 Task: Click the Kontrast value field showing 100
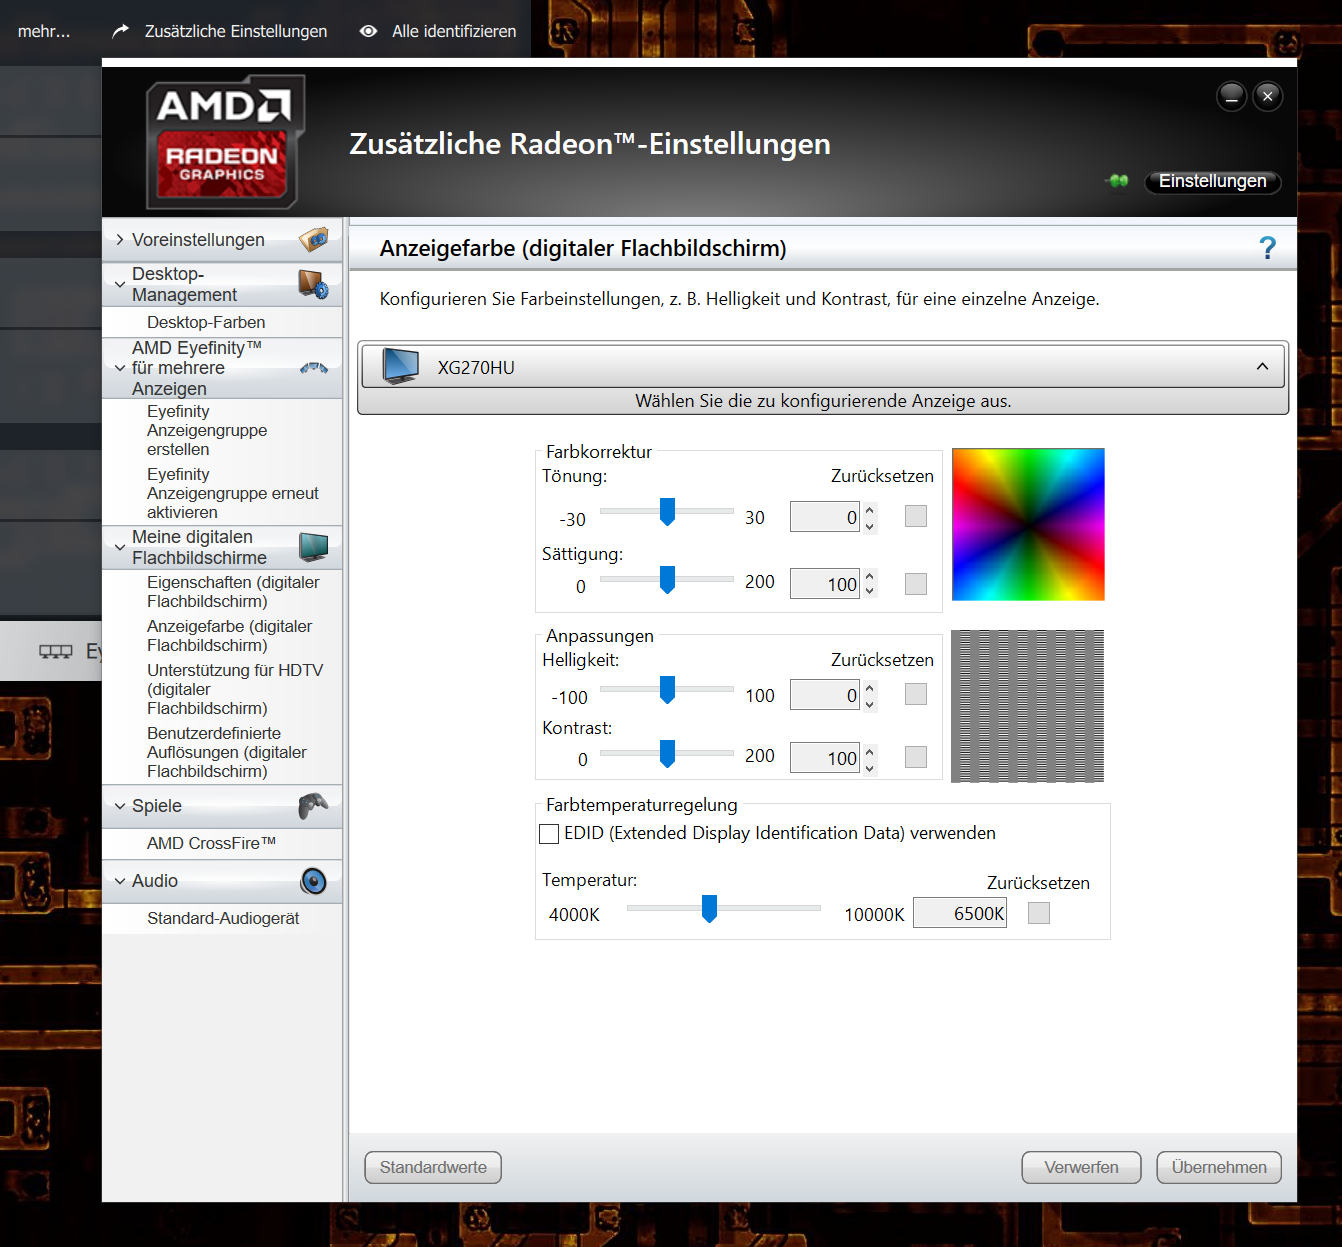click(x=825, y=758)
